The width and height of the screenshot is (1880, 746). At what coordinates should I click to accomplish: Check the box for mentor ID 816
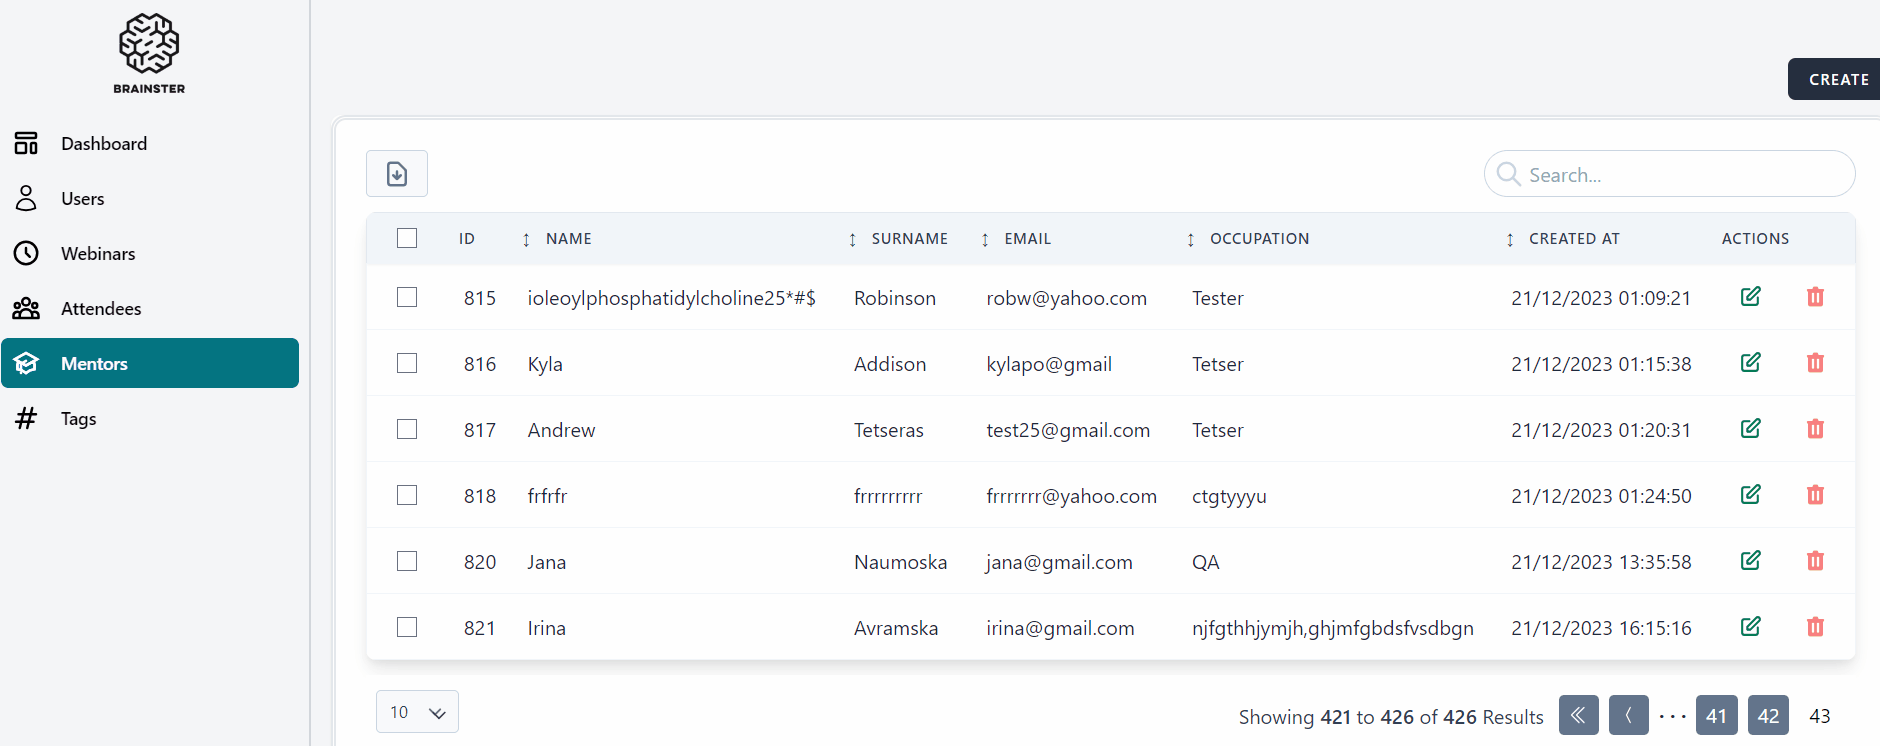pos(407,363)
